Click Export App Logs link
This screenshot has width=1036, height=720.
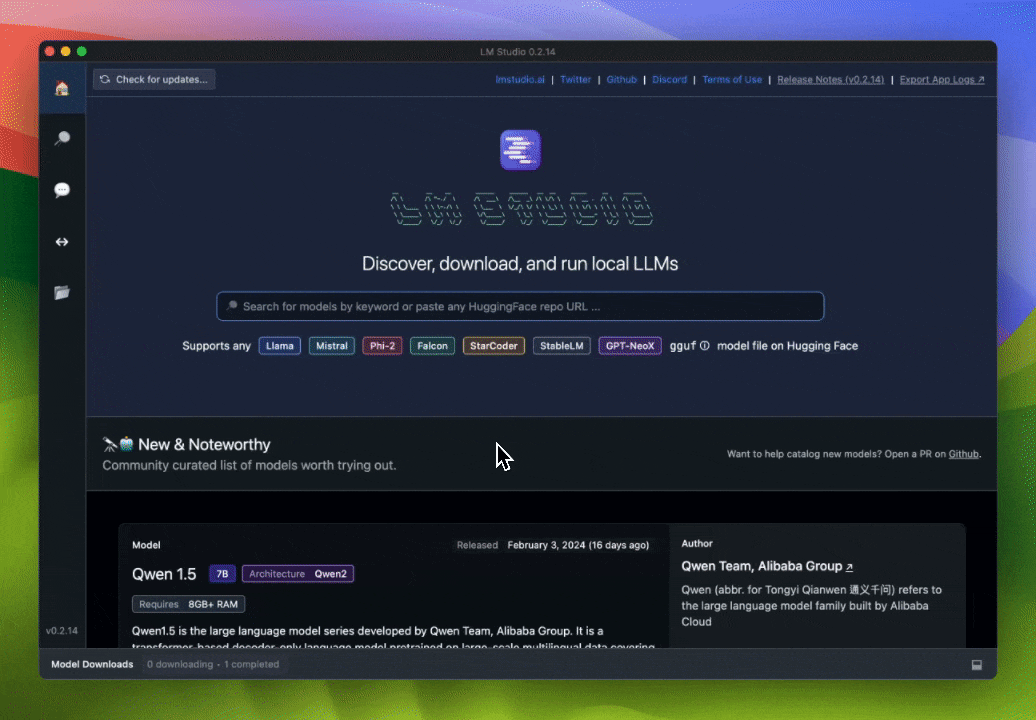point(941,80)
